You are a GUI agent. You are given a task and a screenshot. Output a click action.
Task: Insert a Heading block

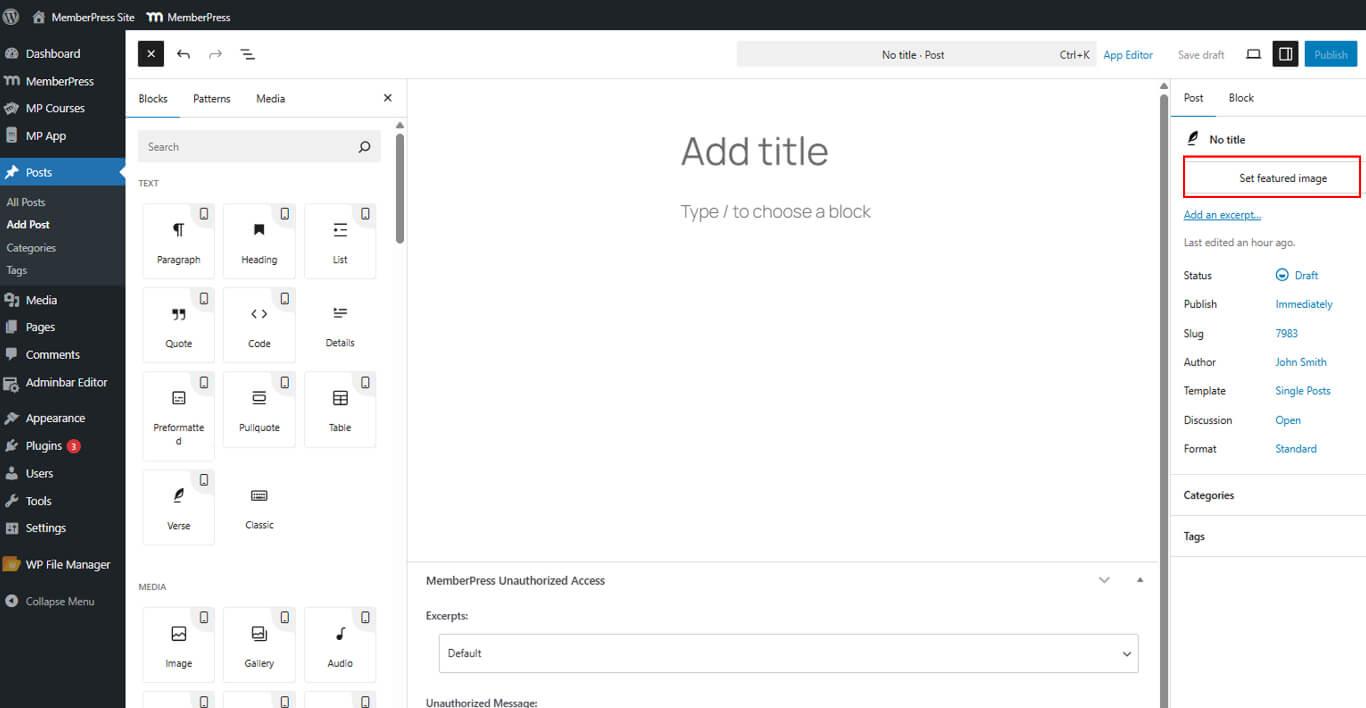click(259, 241)
